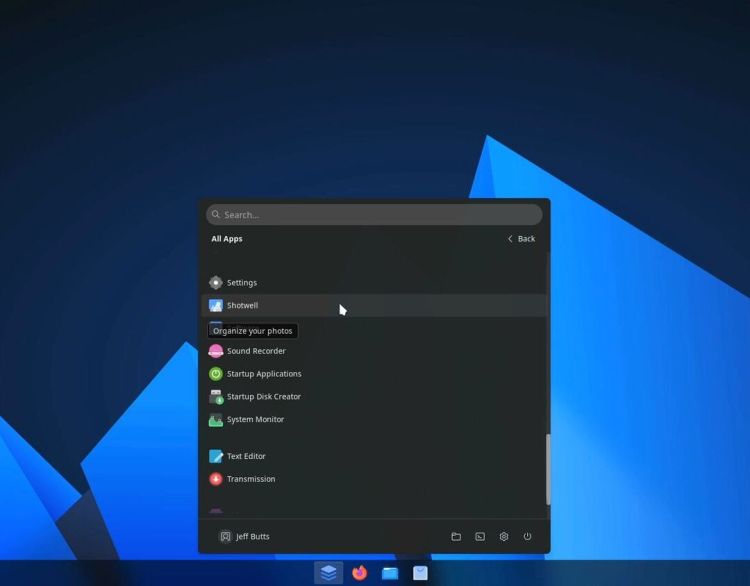750x586 pixels.
Task: Launch System Monitor
Action: click(x=255, y=420)
